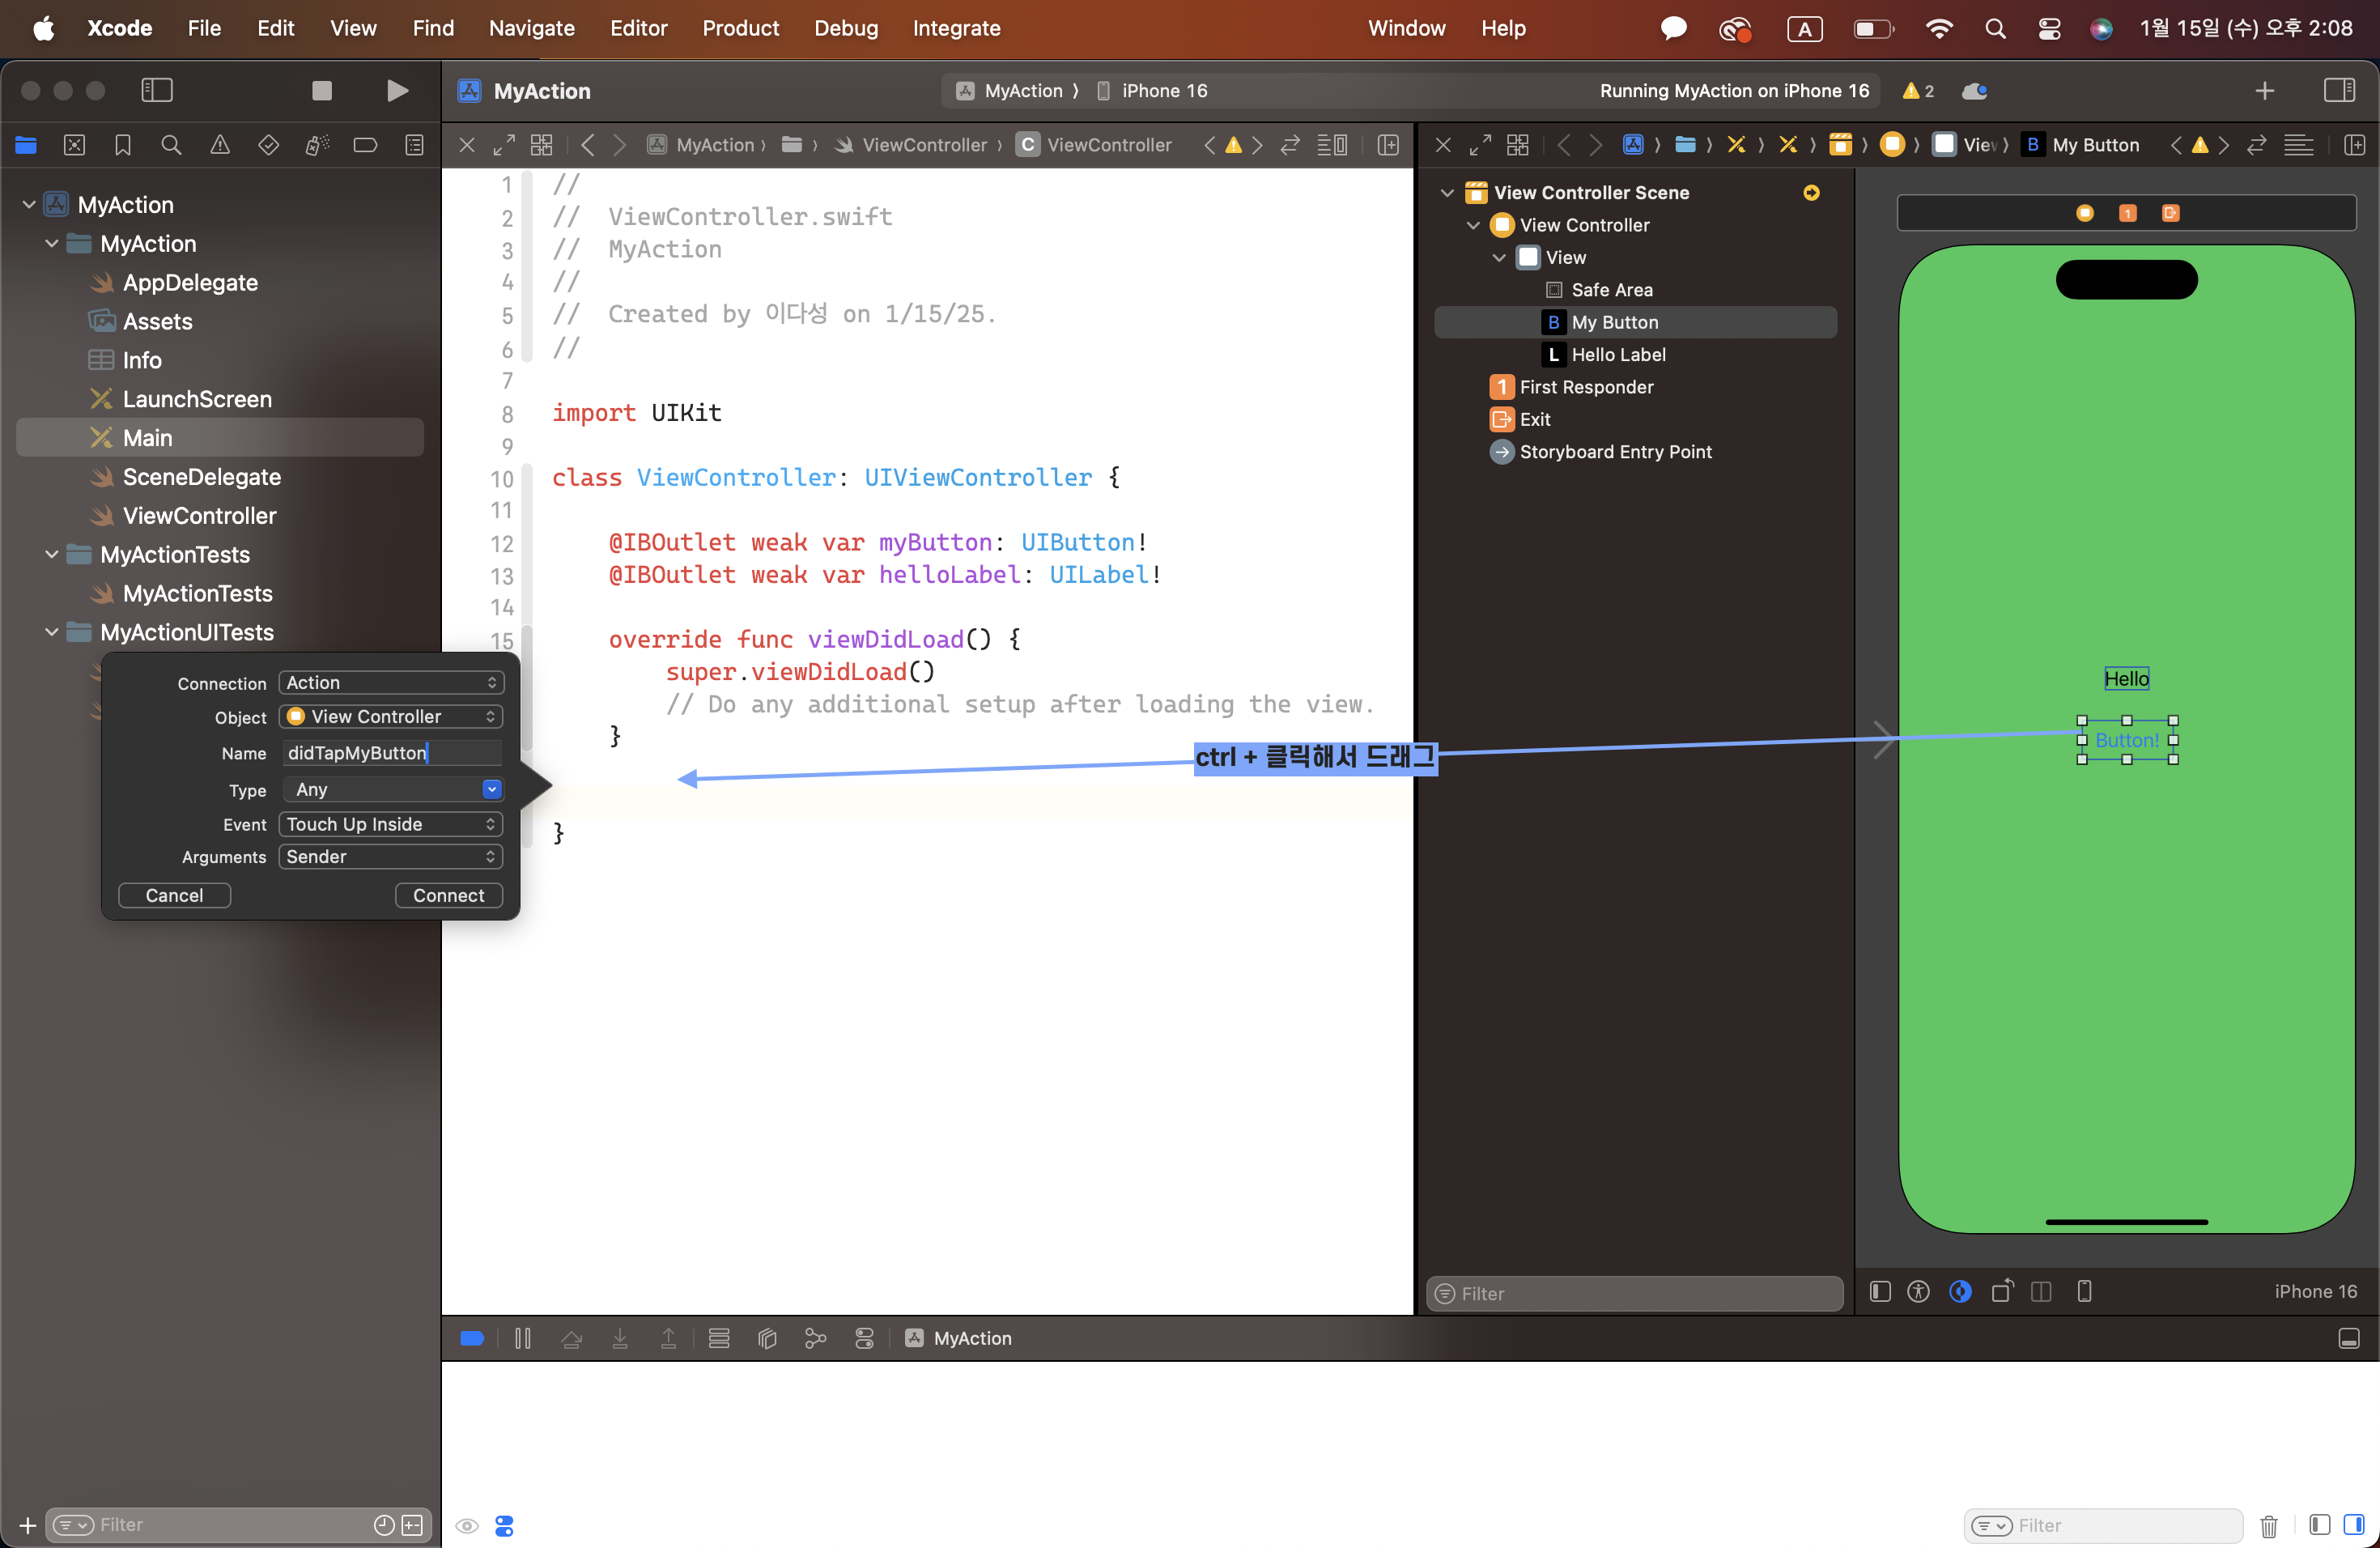Click the Cancel button in connection popup

coord(174,896)
